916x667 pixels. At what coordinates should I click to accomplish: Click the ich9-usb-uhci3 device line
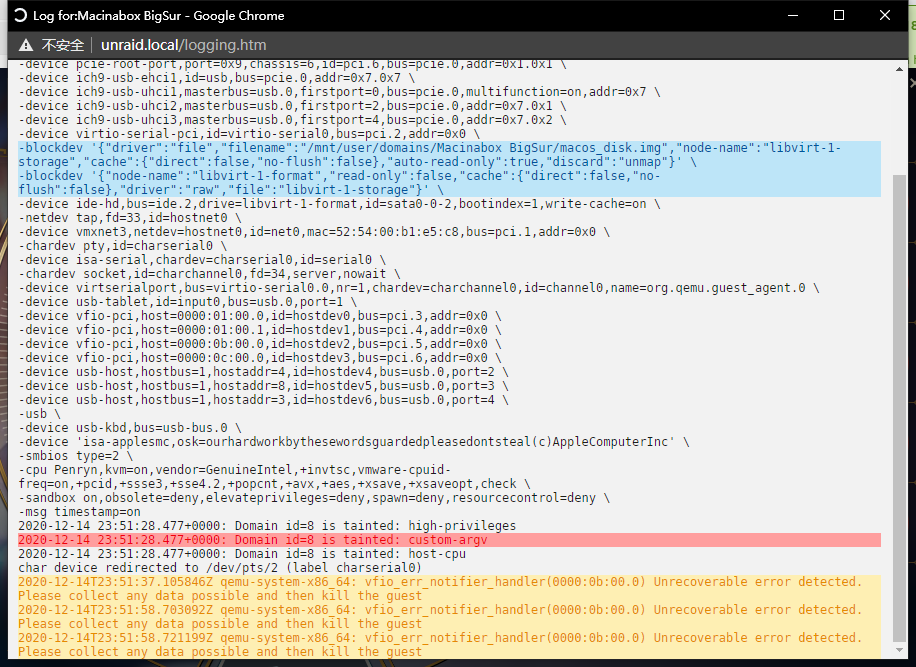click(x=293, y=120)
